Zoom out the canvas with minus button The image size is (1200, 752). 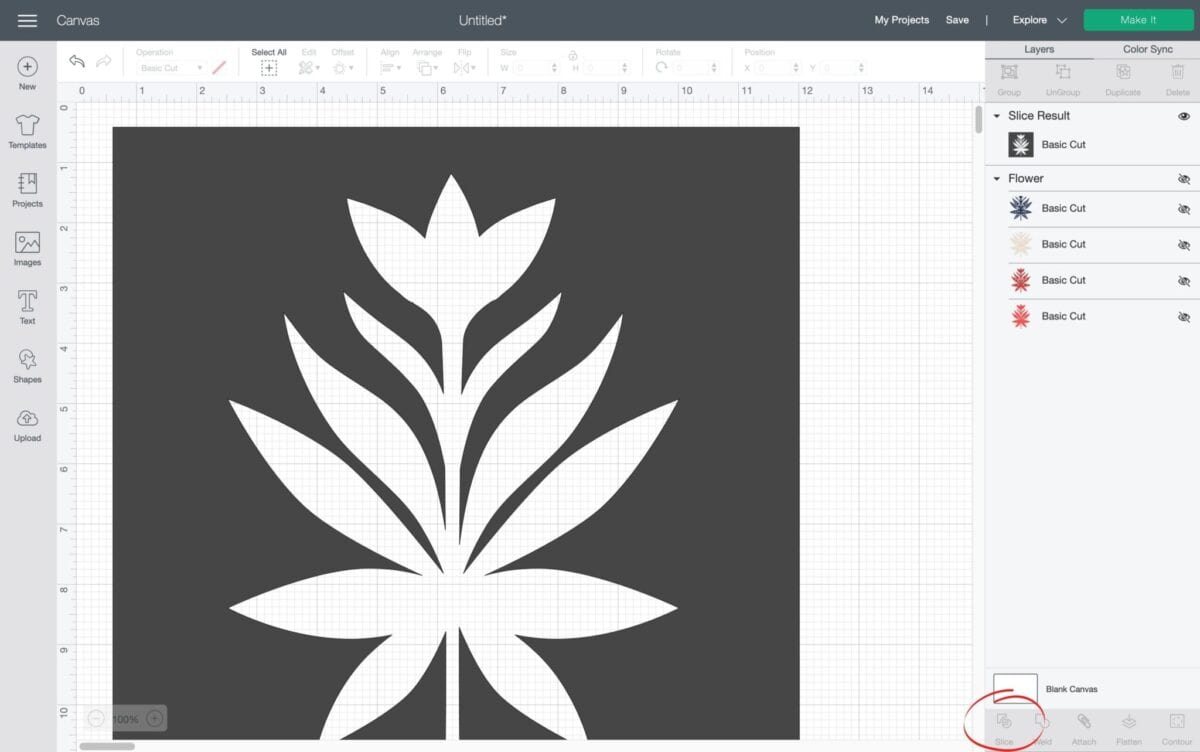[96, 718]
